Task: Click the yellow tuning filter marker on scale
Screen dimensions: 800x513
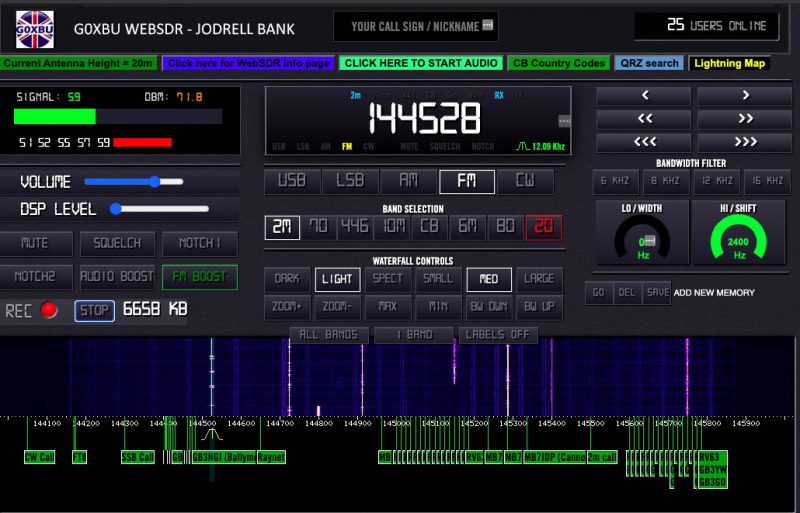Action: [212, 434]
